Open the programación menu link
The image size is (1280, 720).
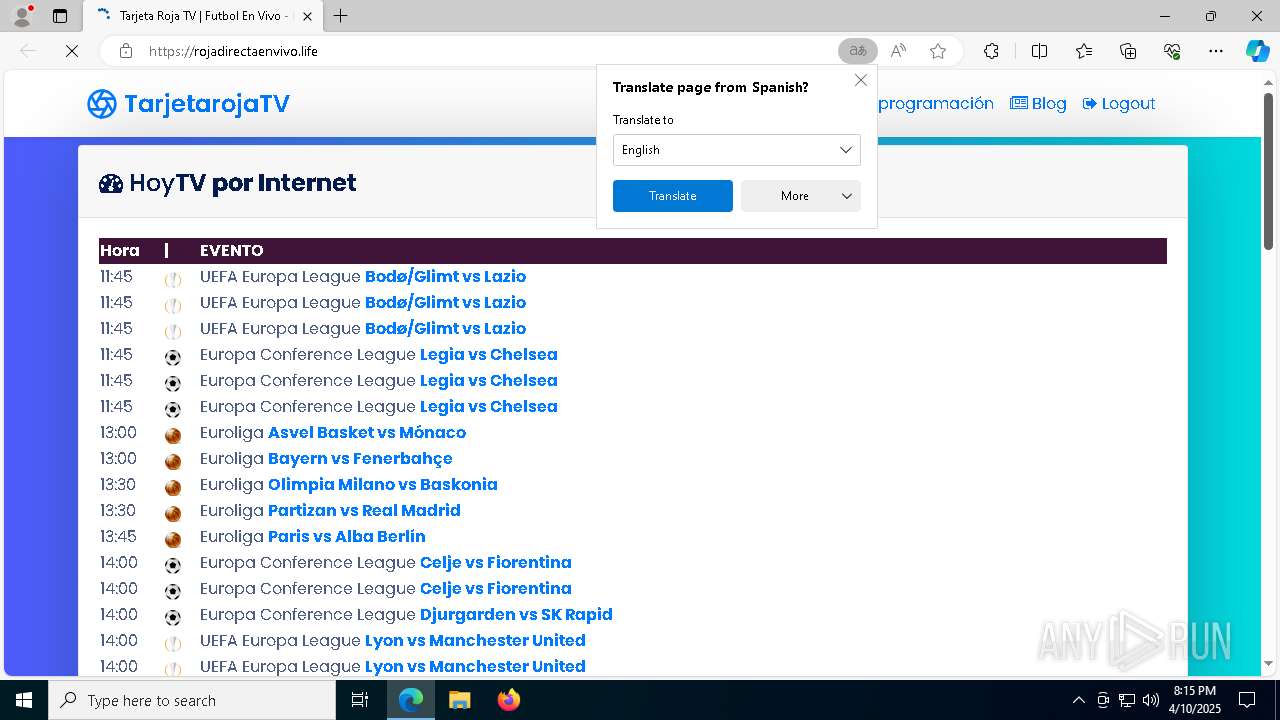point(935,103)
